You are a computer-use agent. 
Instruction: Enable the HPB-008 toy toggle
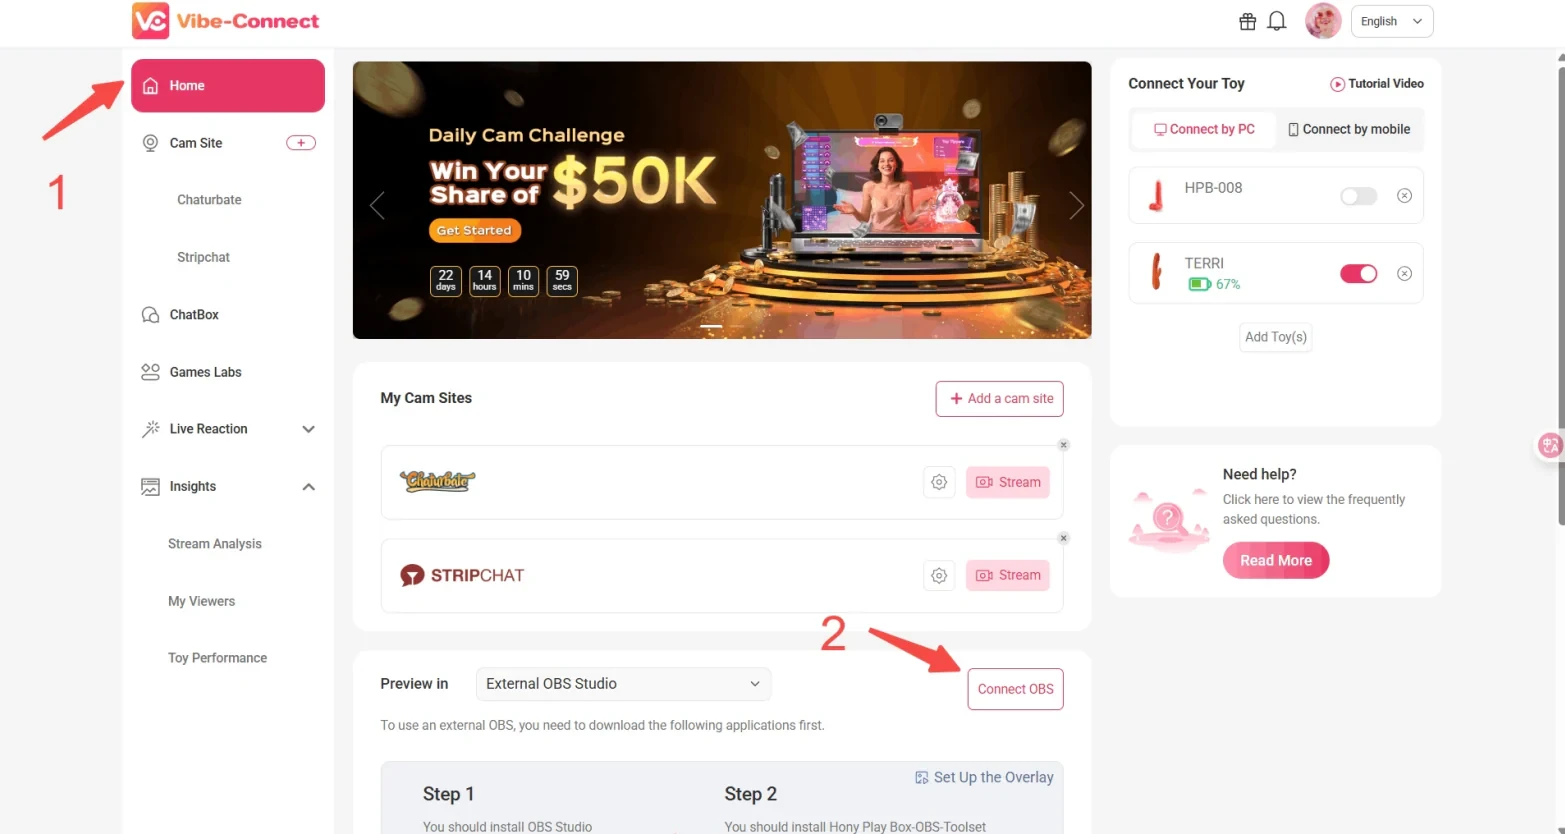pos(1359,196)
